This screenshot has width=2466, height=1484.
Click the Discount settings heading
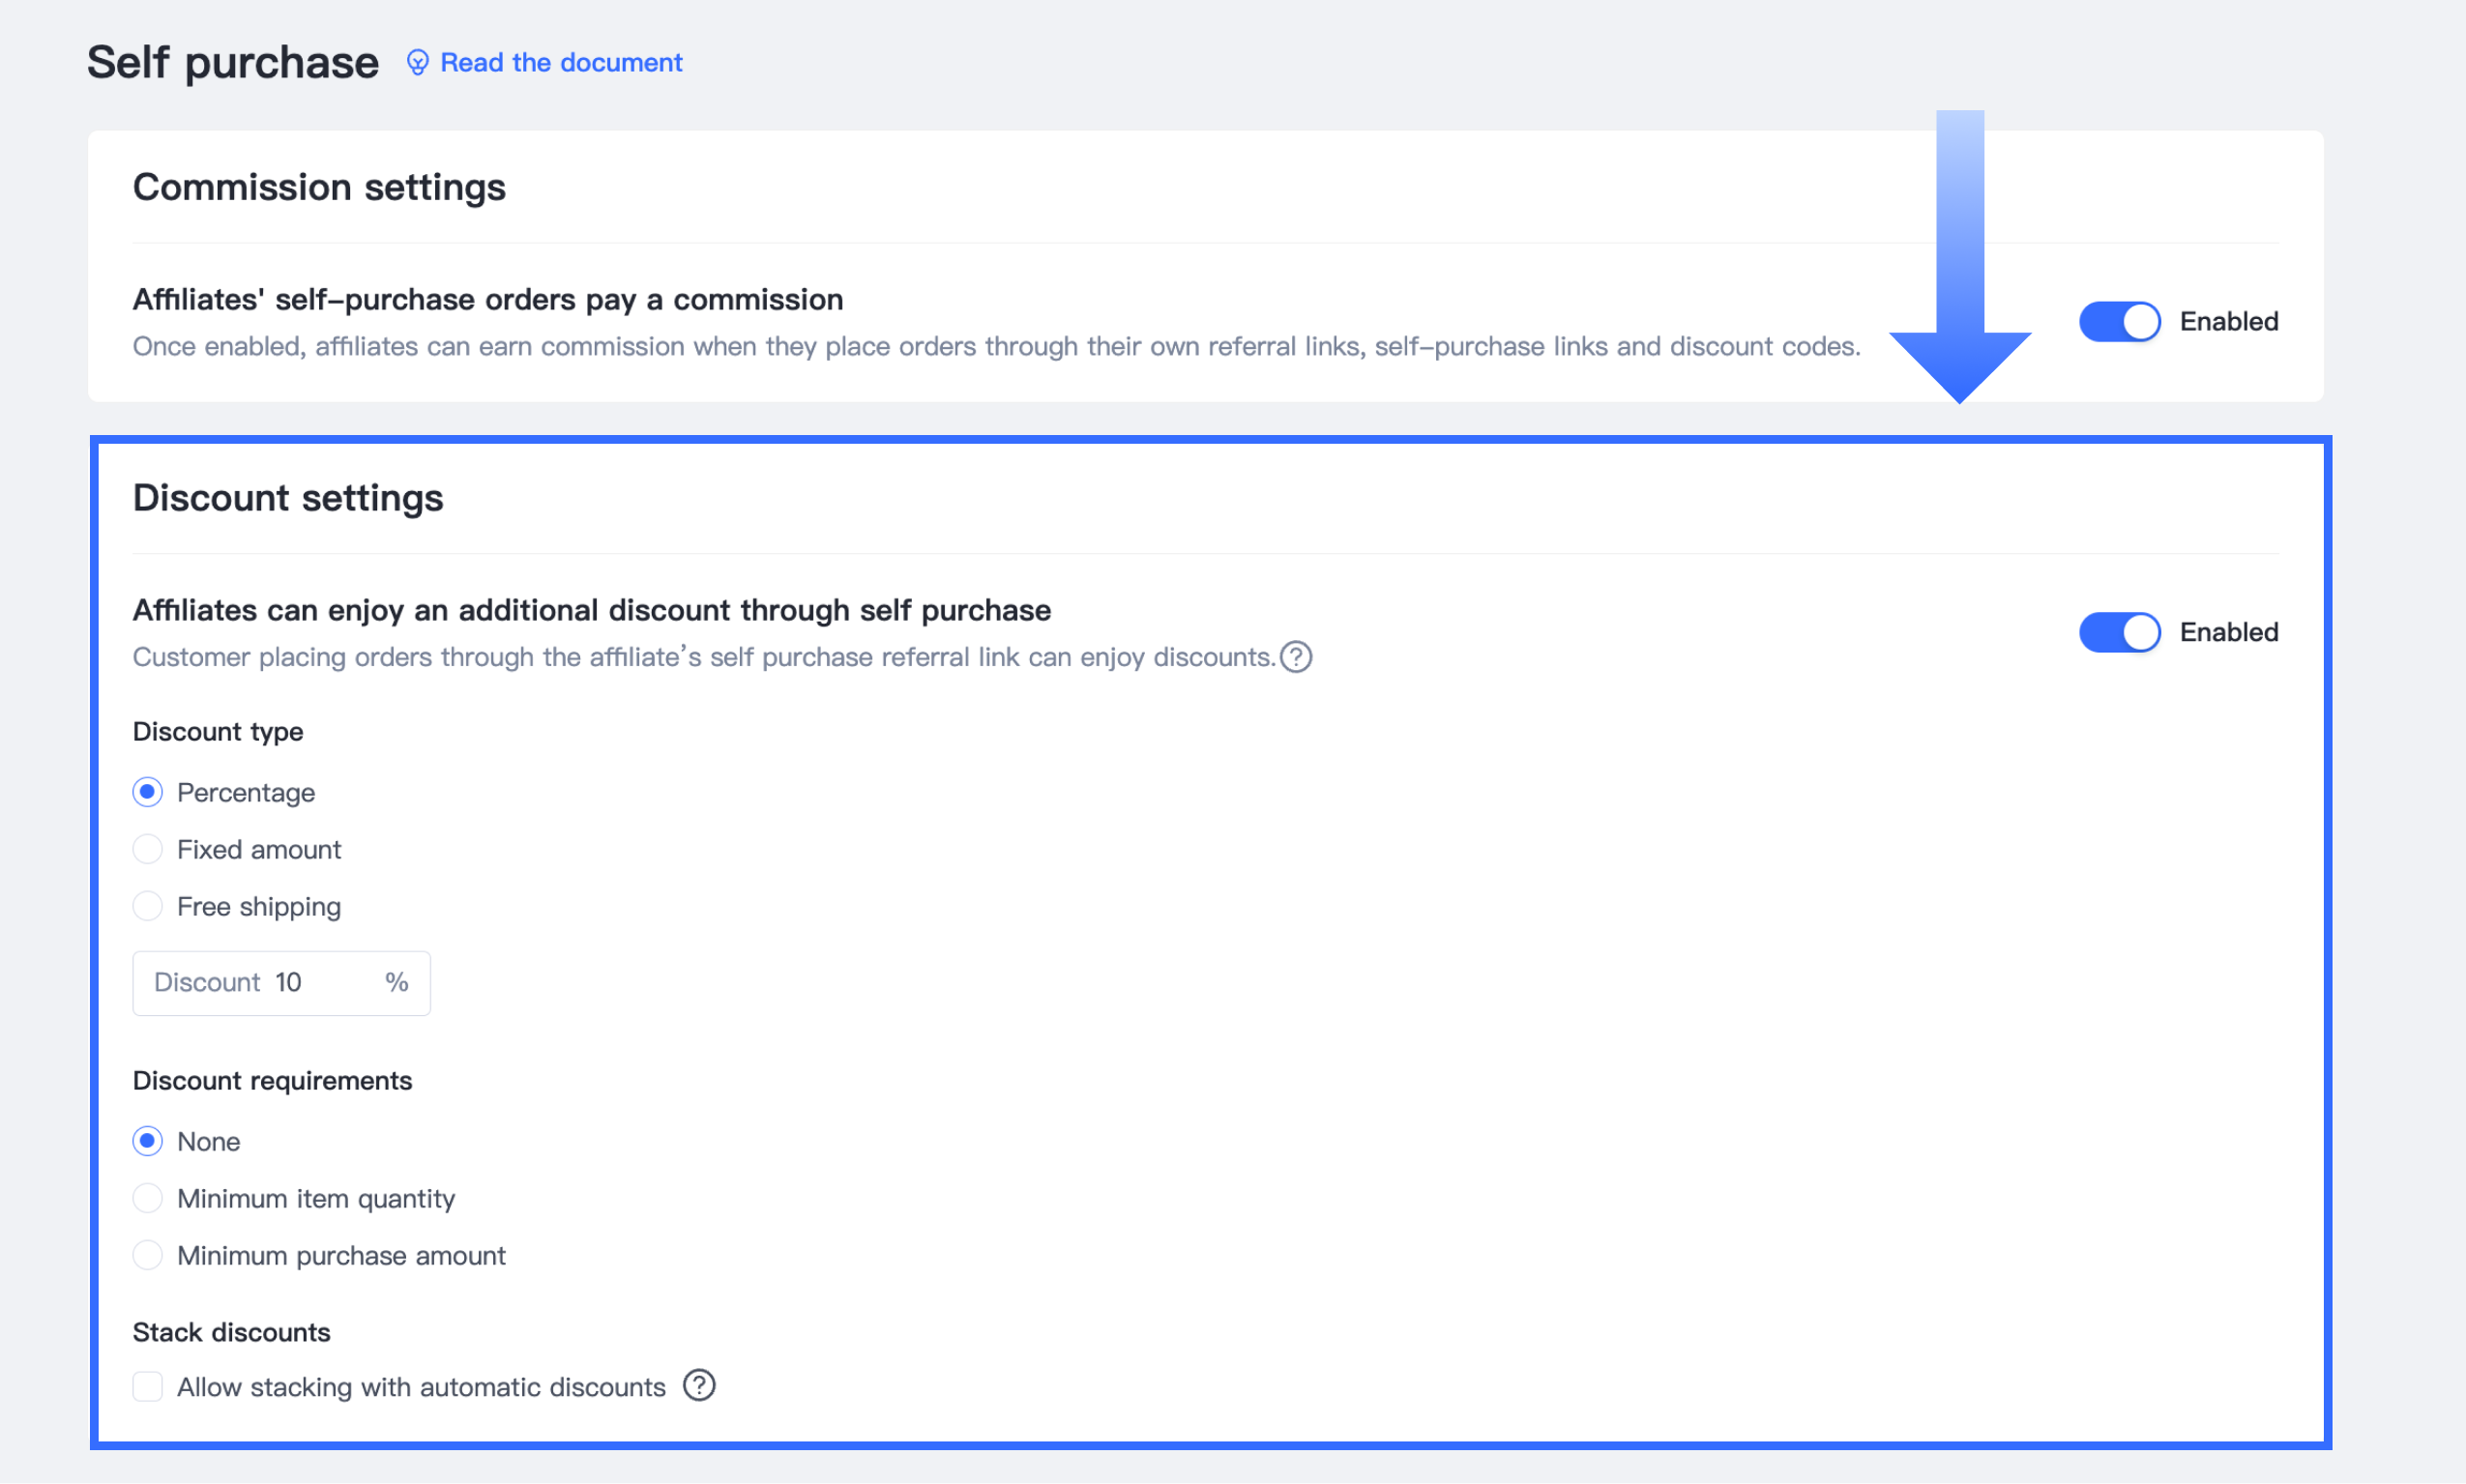(288, 498)
